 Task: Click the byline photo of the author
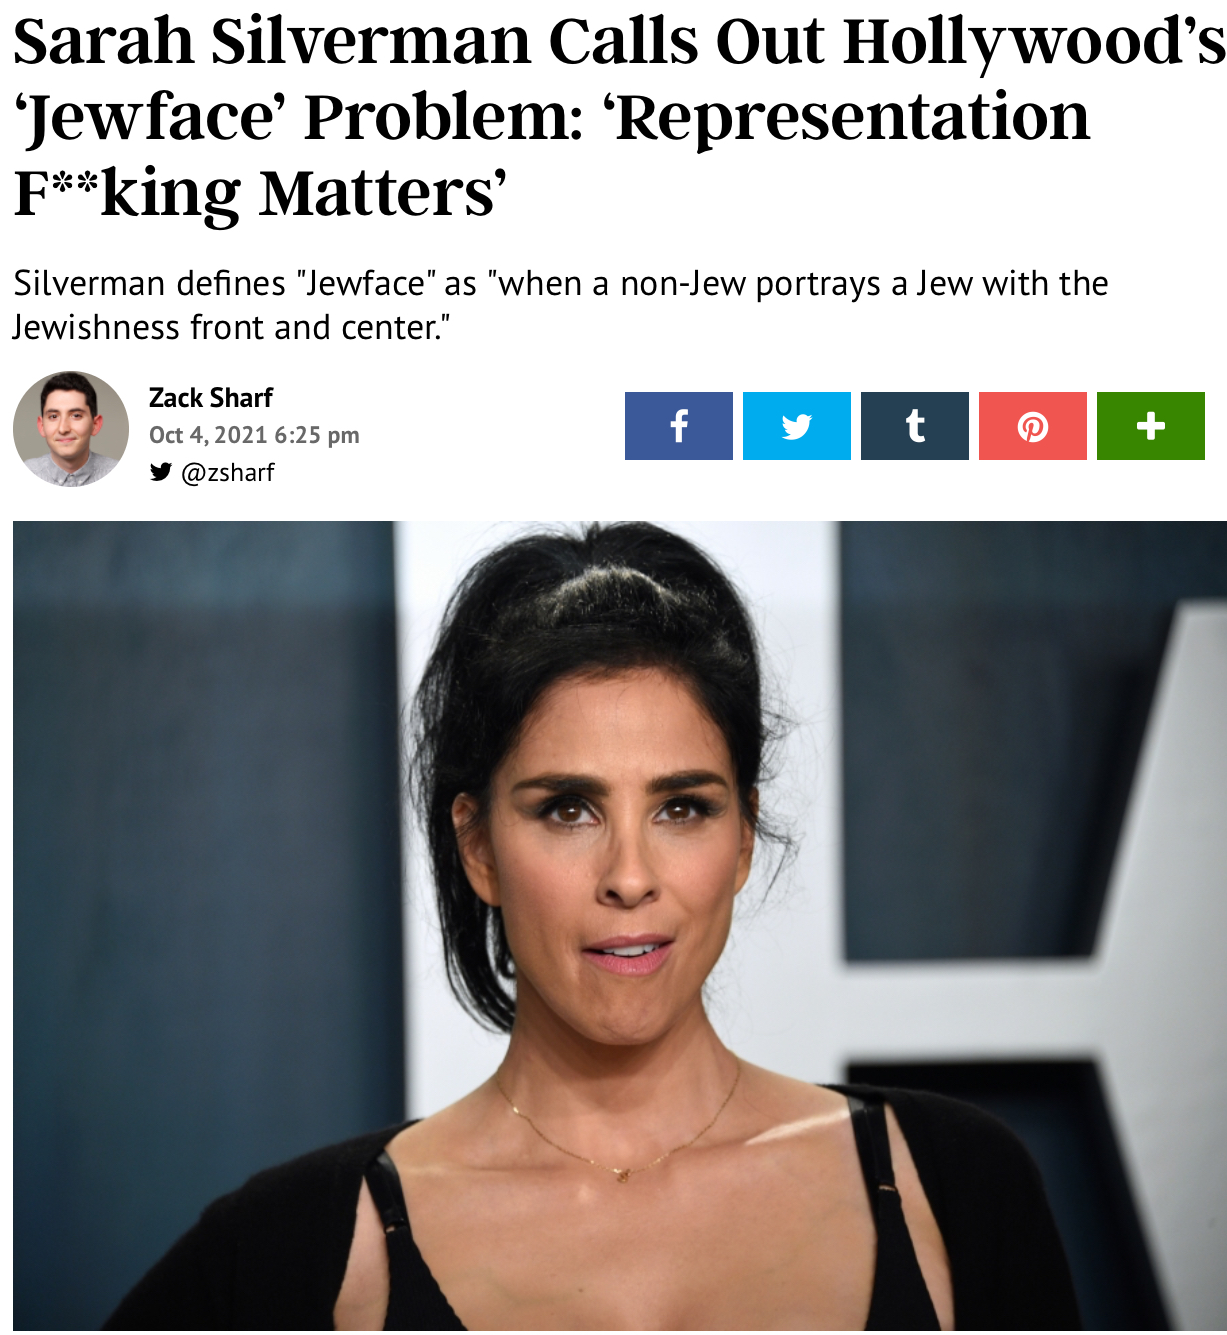[71, 429]
